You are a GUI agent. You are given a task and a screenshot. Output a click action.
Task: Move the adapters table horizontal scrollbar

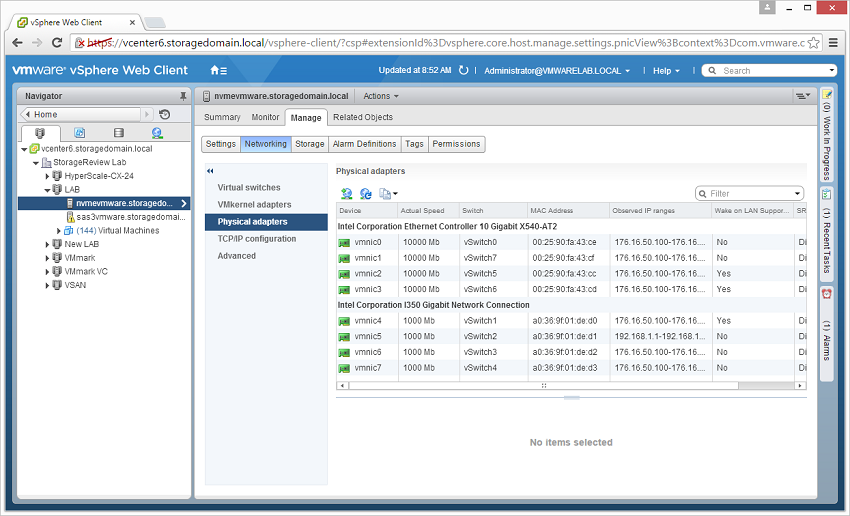(x=543, y=386)
